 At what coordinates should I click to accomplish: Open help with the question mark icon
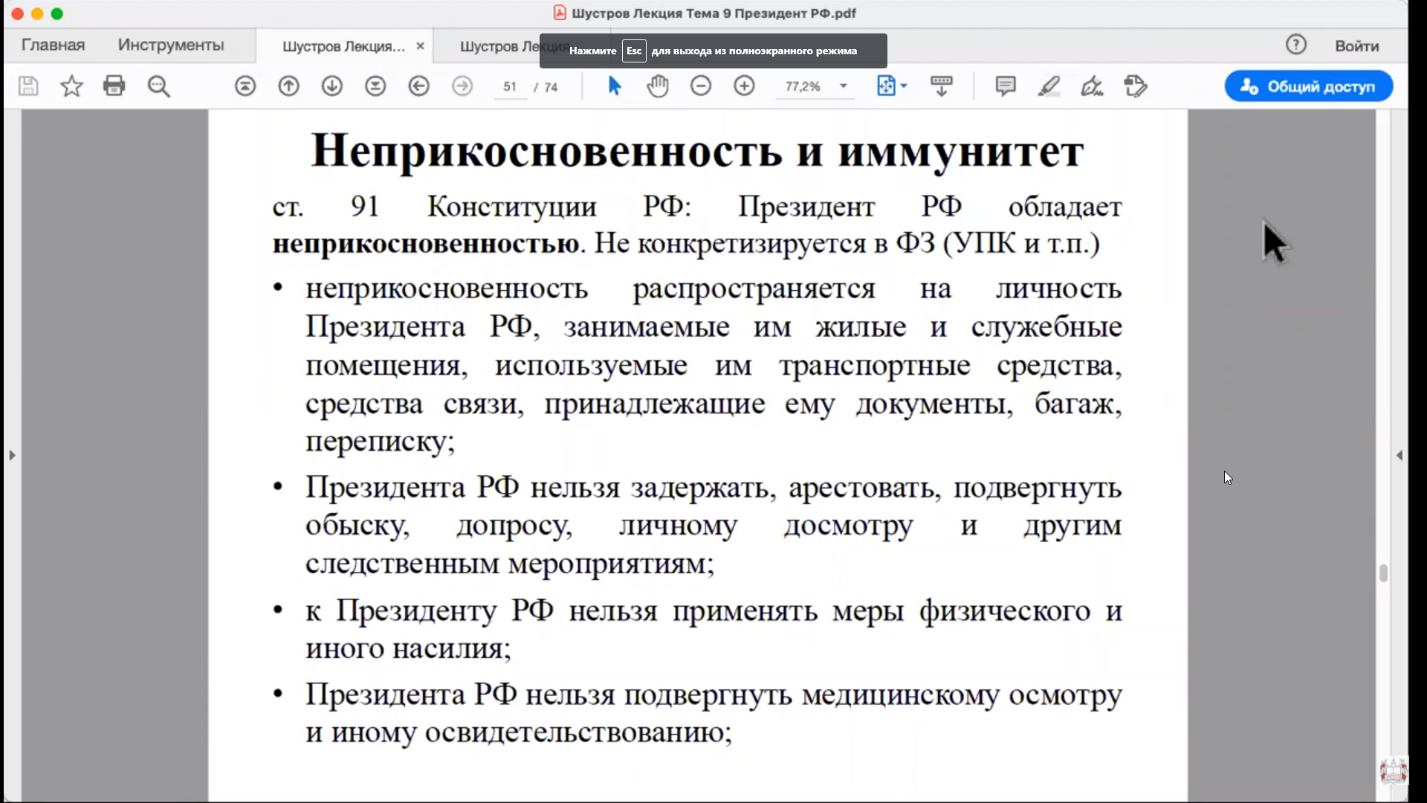click(x=1296, y=45)
